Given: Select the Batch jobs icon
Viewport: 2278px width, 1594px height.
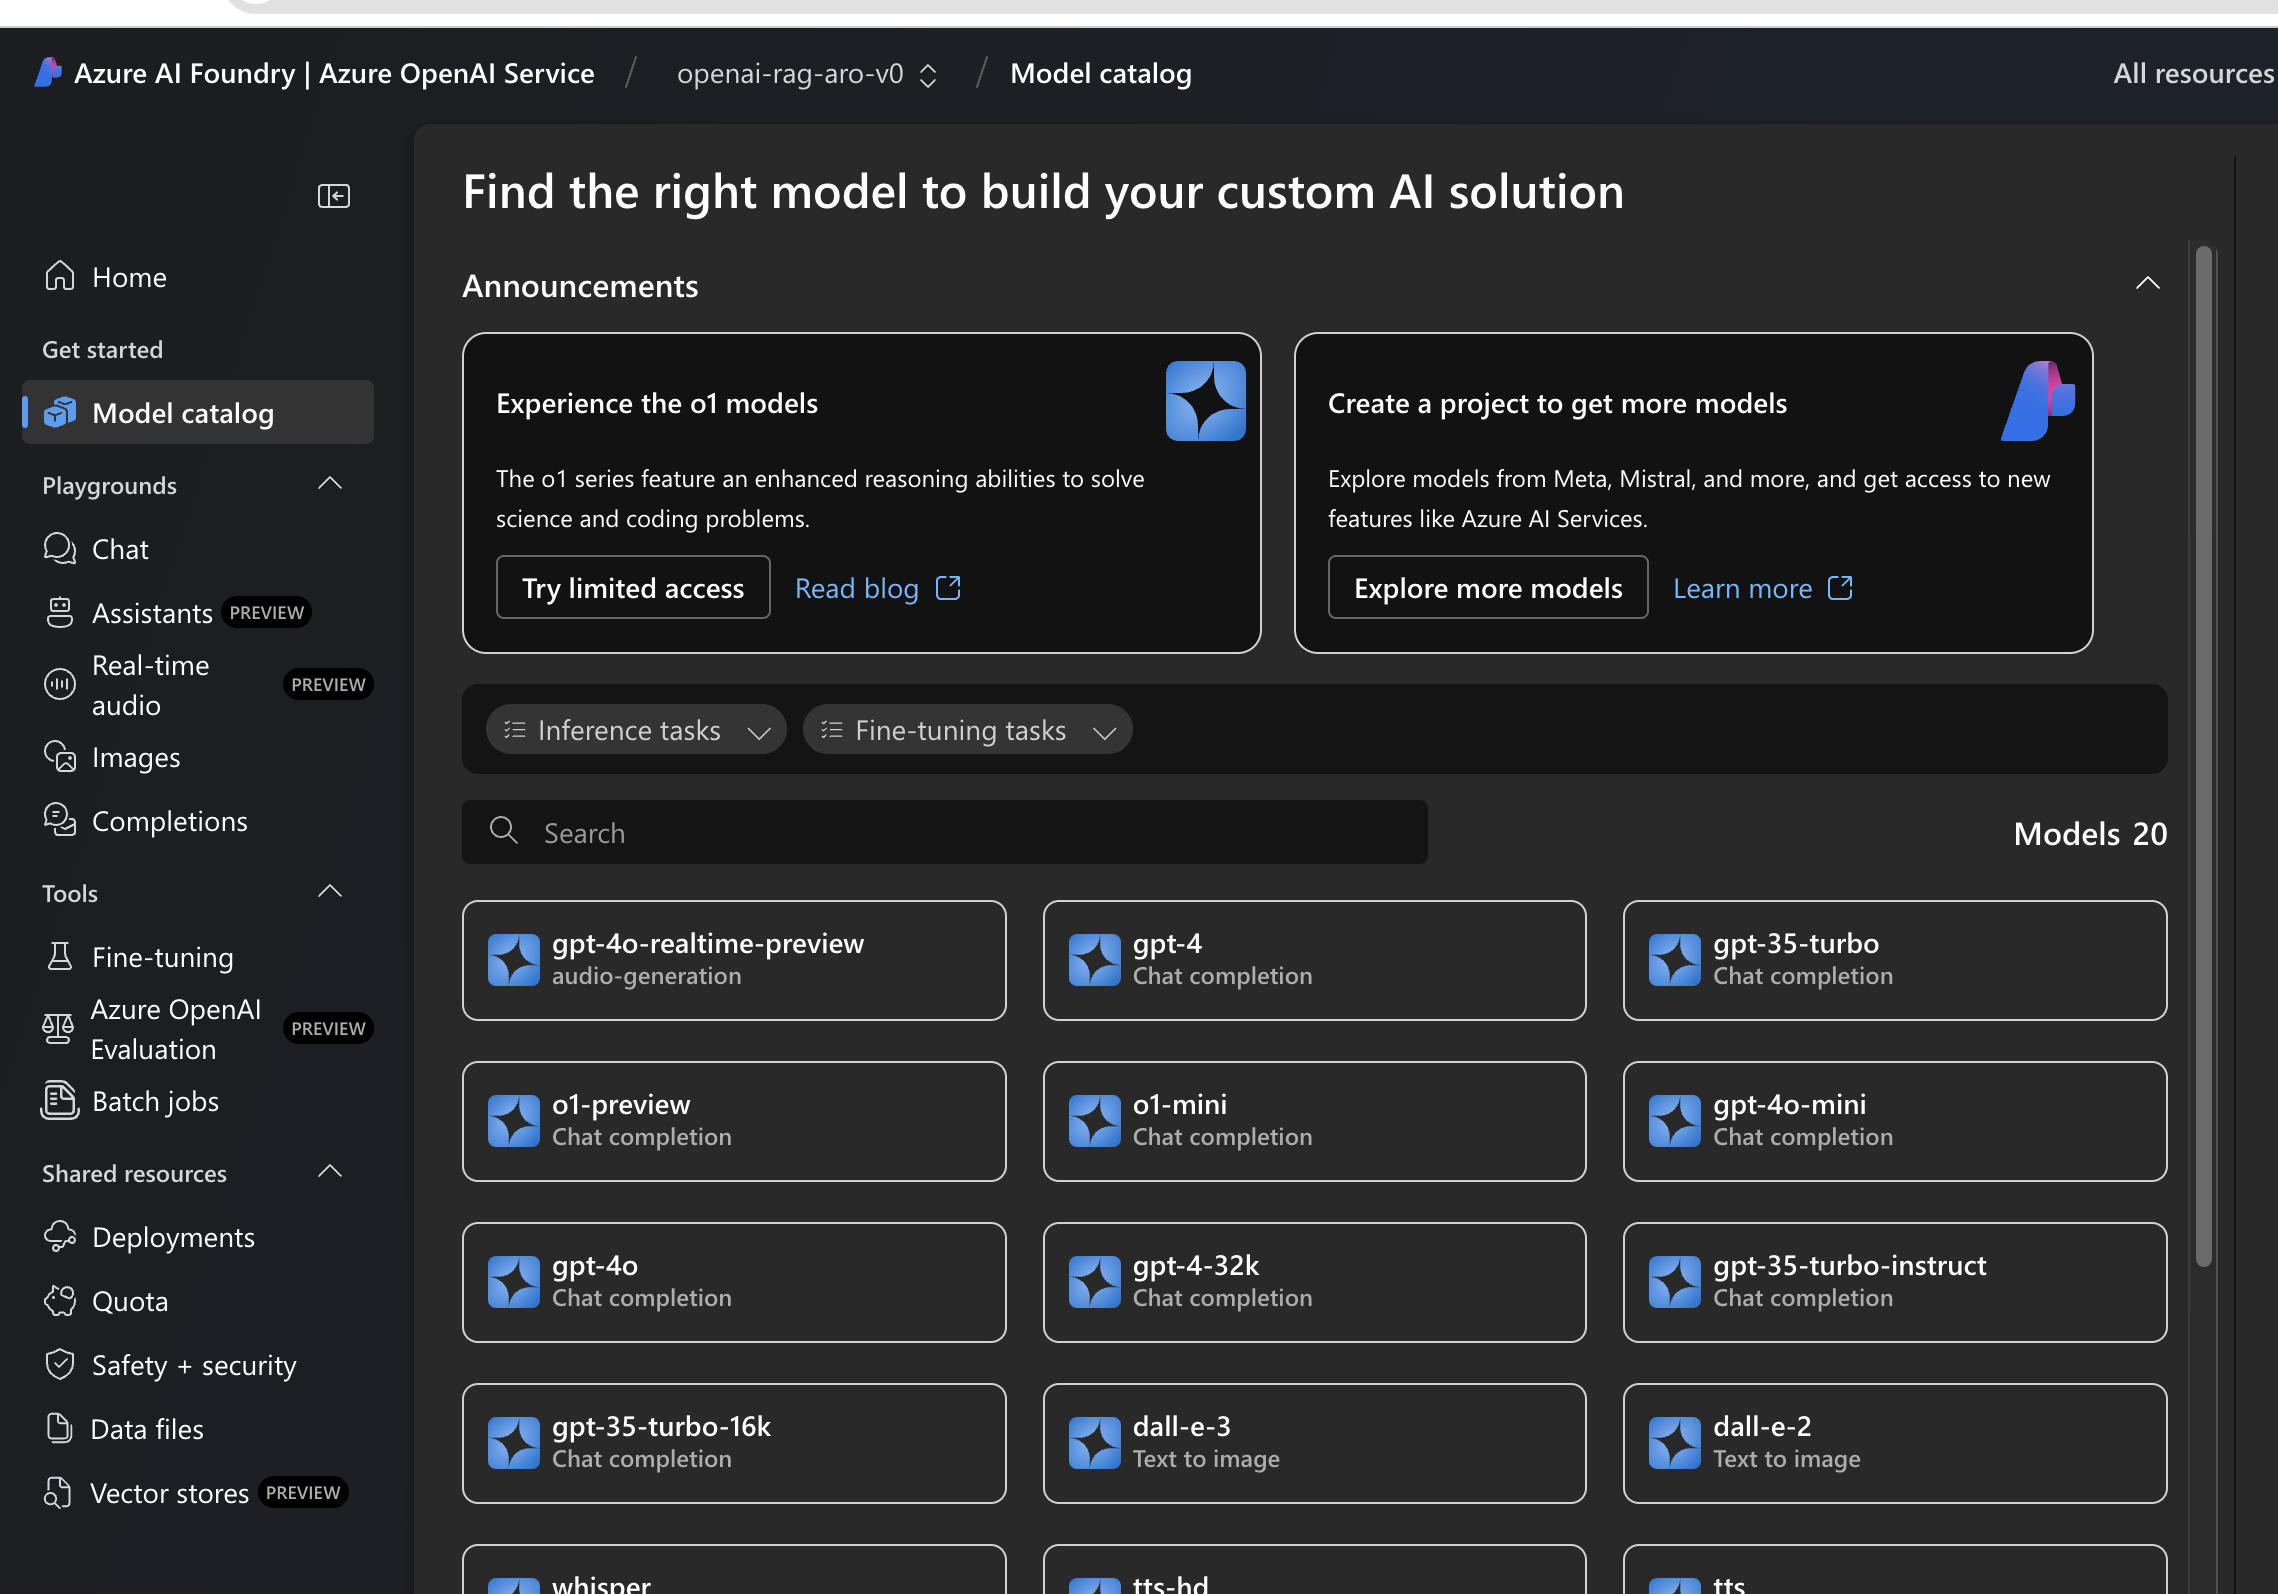Looking at the screenshot, I should click(x=61, y=1097).
